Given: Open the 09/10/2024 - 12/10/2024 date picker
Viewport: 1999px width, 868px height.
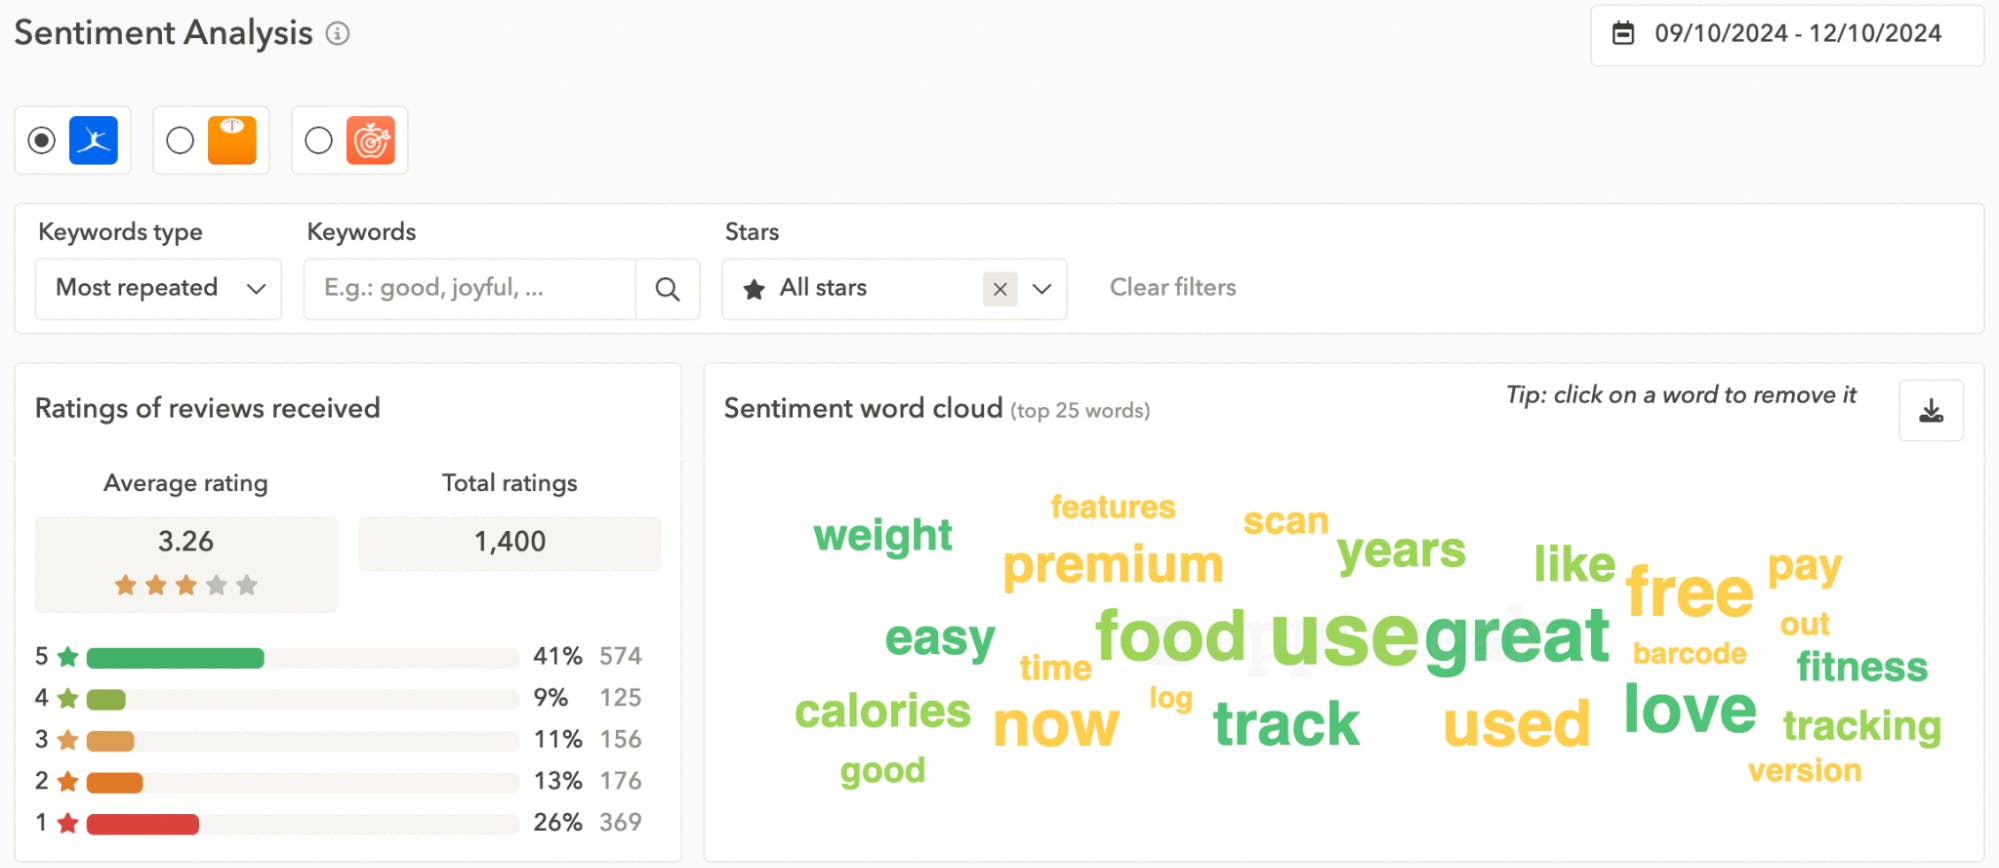Looking at the screenshot, I should point(1787,34).
